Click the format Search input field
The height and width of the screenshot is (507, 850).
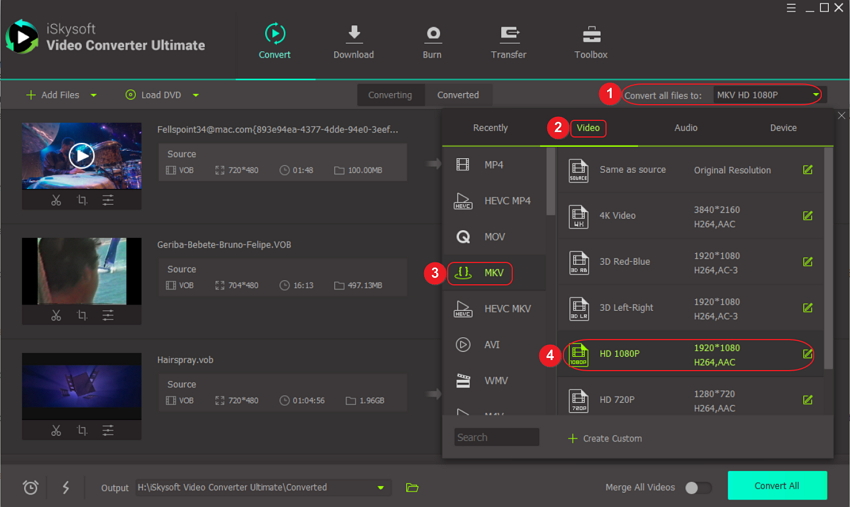(x=496, y=437)
